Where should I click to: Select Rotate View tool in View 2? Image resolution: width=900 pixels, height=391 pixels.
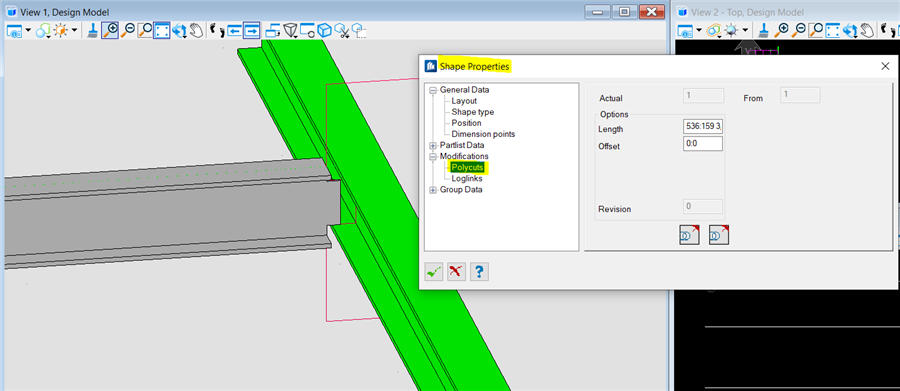851,30
